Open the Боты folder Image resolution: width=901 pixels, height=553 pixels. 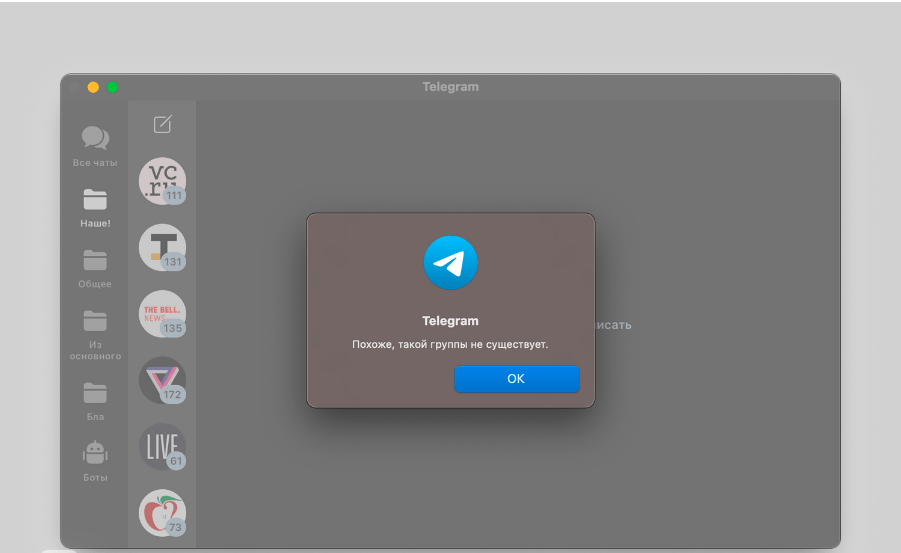[x=95, y=461]
